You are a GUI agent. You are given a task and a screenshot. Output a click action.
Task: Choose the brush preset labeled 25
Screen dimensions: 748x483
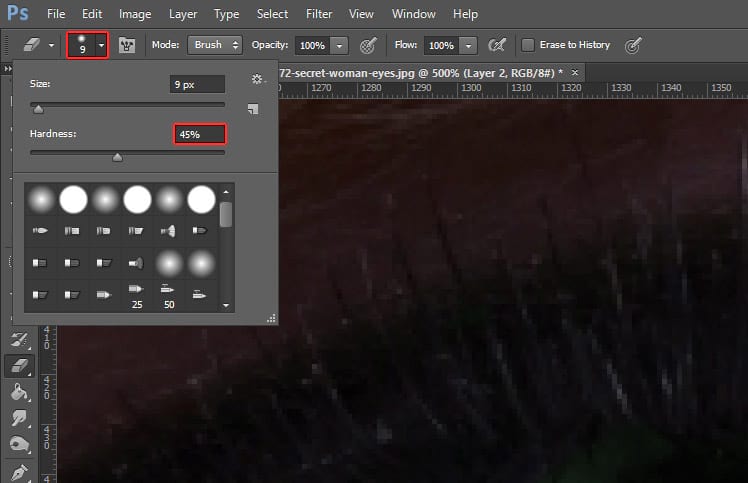(136, 295)
